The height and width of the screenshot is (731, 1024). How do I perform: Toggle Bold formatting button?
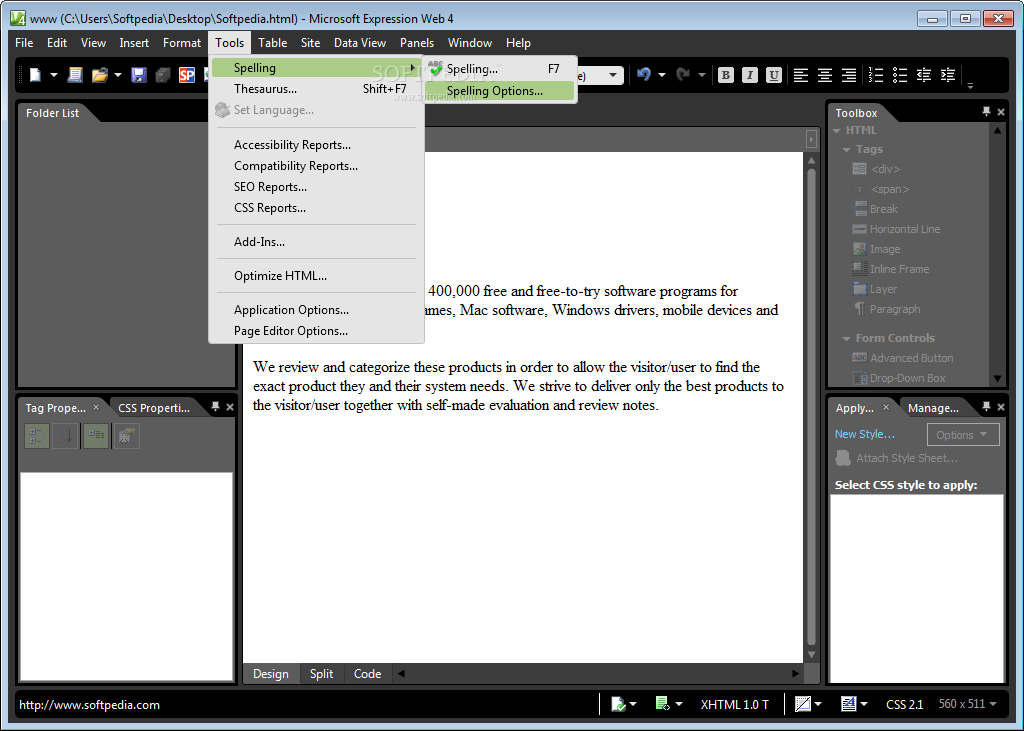pos(726,75)
